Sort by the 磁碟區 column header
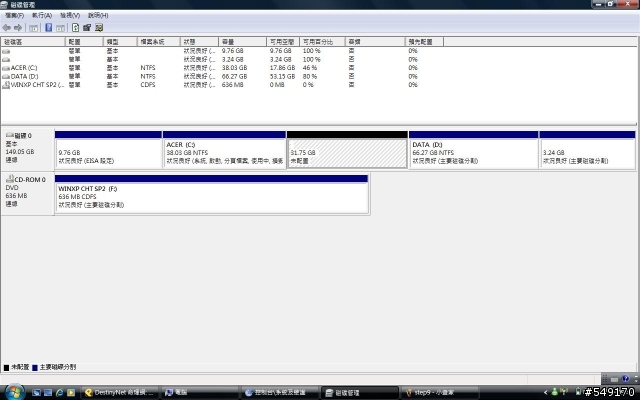640x400 pixels. (33, 42)
